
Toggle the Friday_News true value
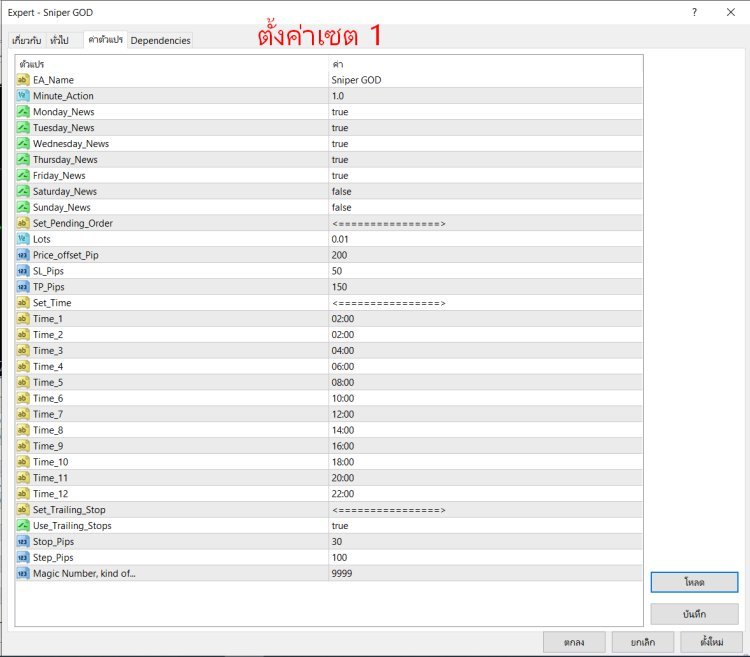340,175
